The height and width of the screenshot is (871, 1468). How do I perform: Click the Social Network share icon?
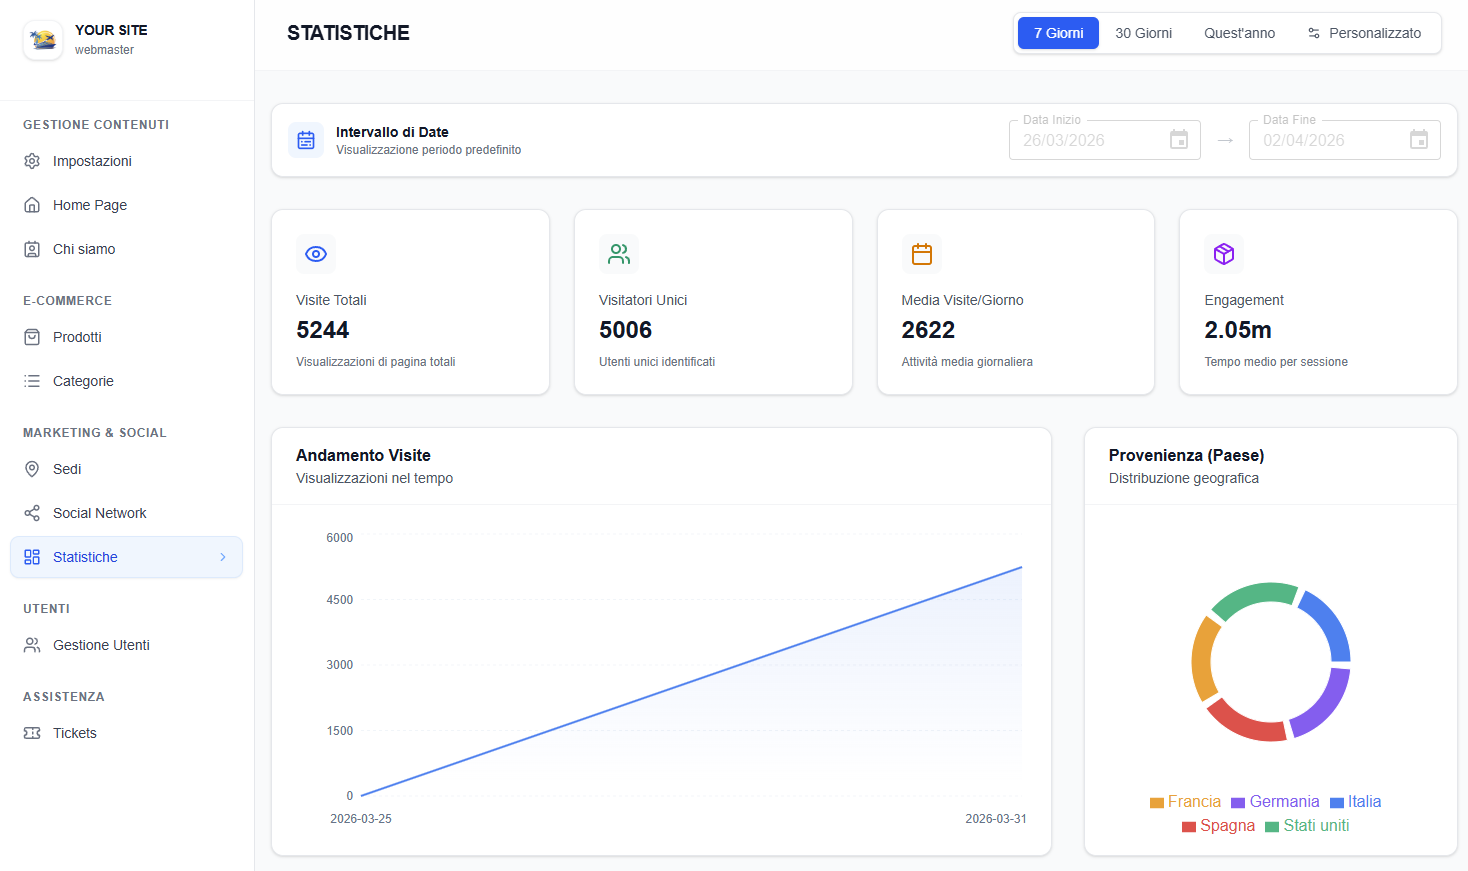tap(32, 513)
